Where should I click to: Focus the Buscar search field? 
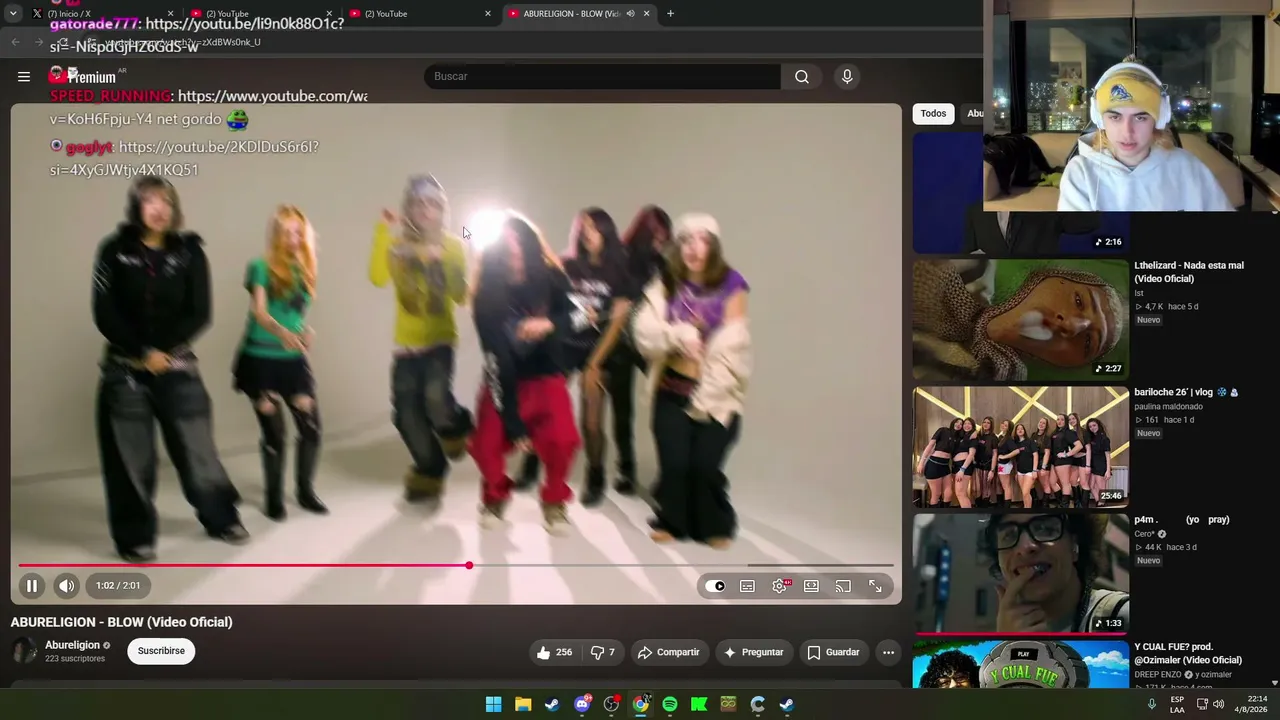click(602, 76)
